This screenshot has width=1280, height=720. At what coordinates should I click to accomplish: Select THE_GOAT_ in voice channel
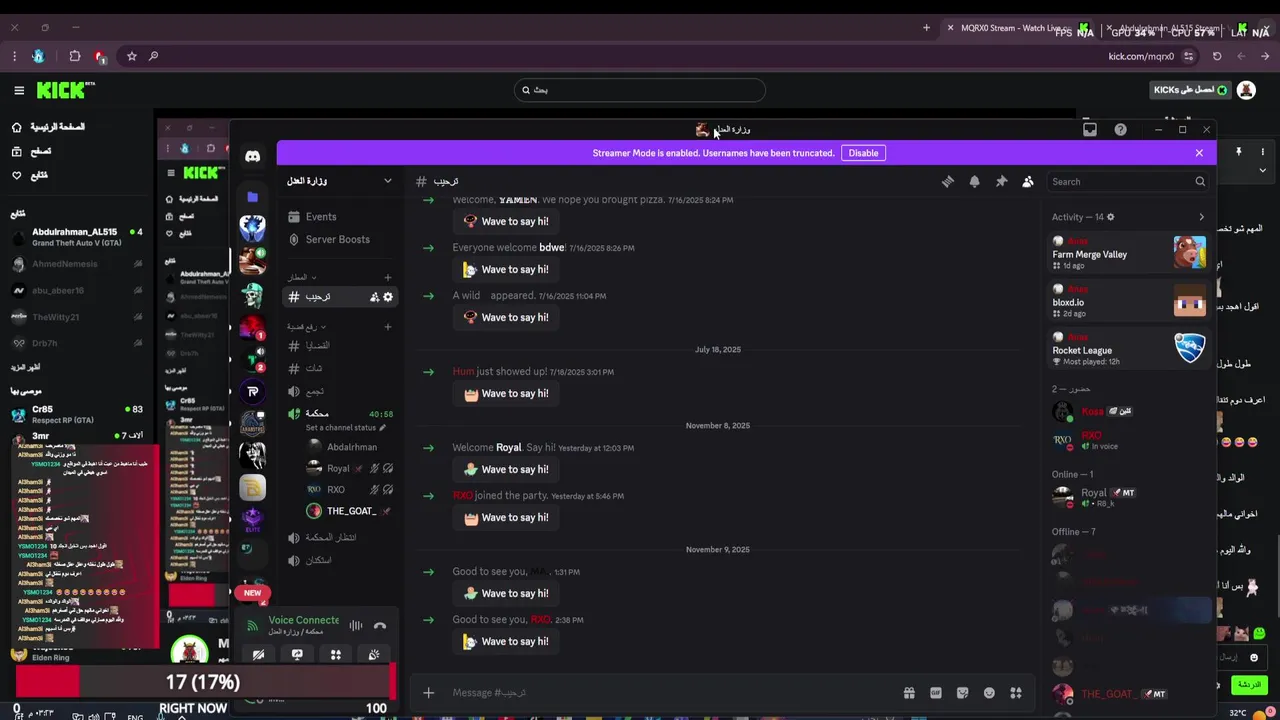coord(349,511)
